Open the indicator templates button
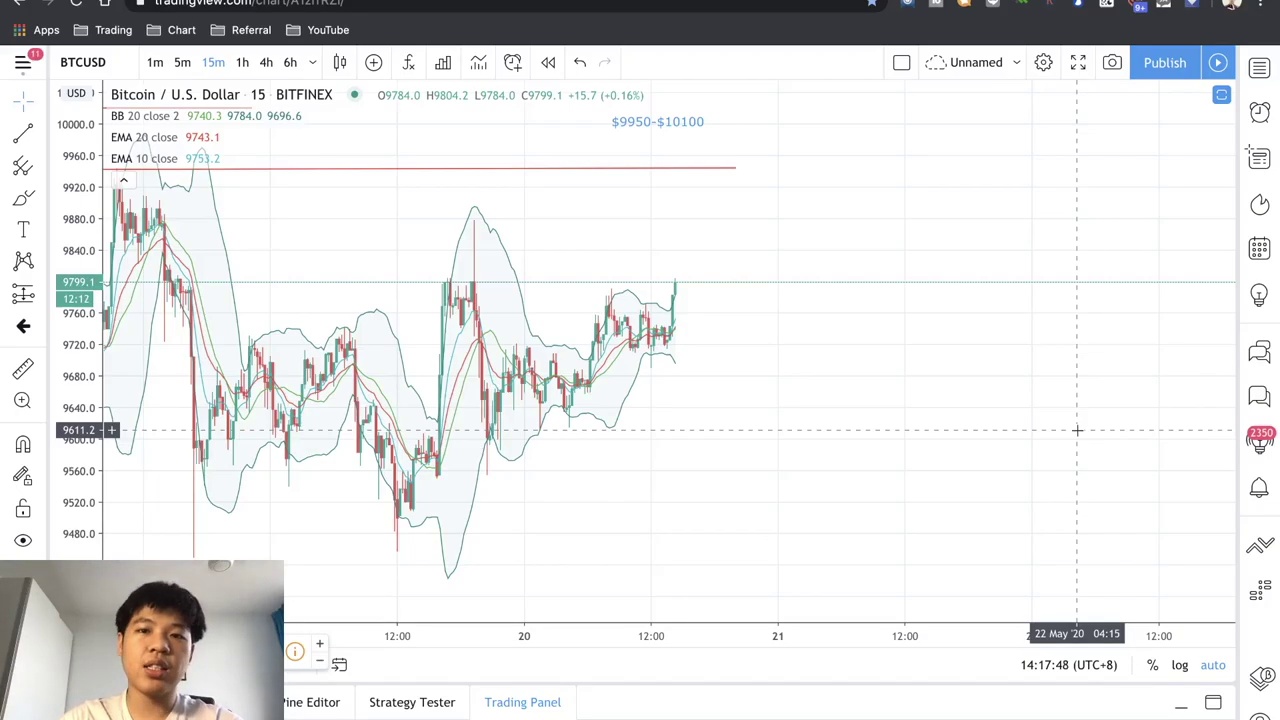 [478, 63]
